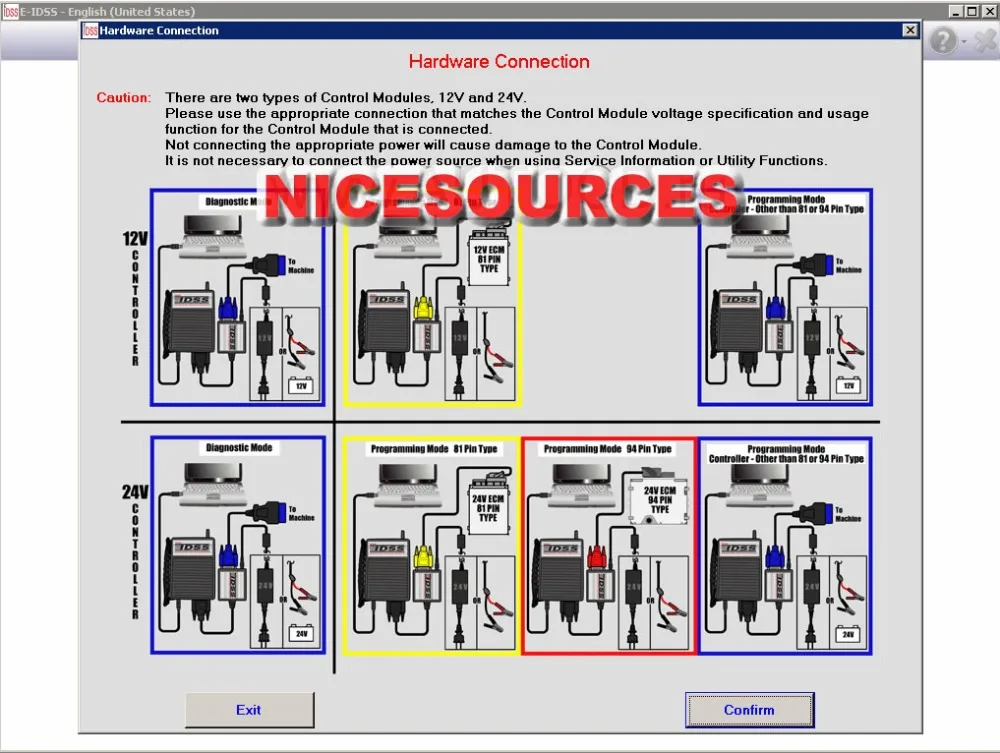Click the Hardware Connection dialog title icon

(x=91, y=30)
